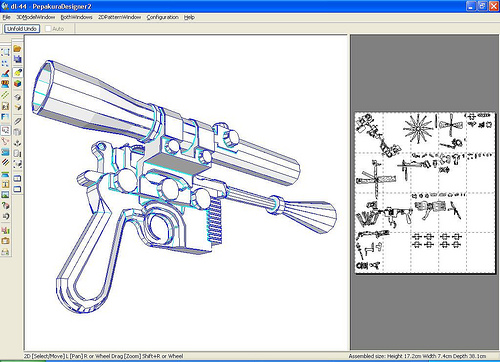Select the highlighted yellow paint tool icon
The width and height of the screenshot is (500, 362).
18,72
